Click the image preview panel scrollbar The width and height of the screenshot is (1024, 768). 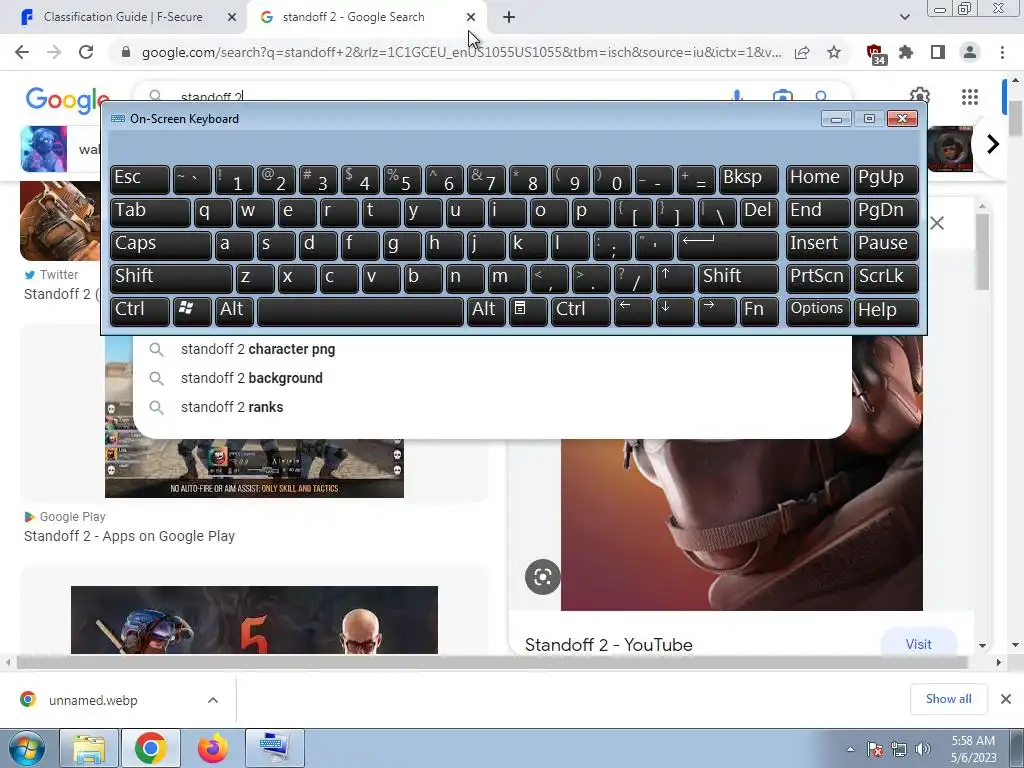pyautogui.click(x=982, y=251)
